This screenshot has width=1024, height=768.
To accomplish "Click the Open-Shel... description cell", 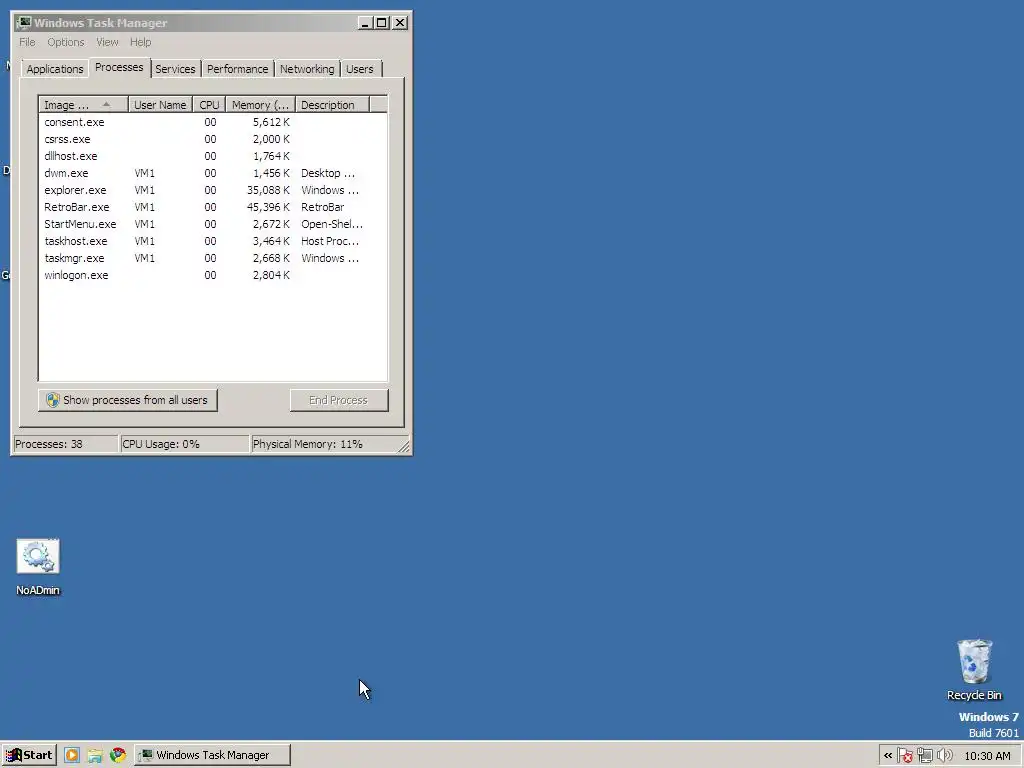I will tap(332, 224).
